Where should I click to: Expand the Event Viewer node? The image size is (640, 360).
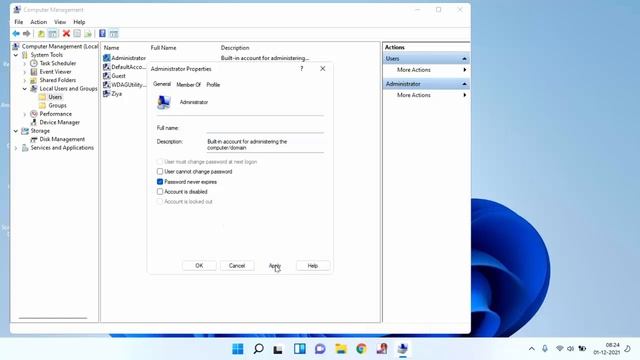[24, 72]
